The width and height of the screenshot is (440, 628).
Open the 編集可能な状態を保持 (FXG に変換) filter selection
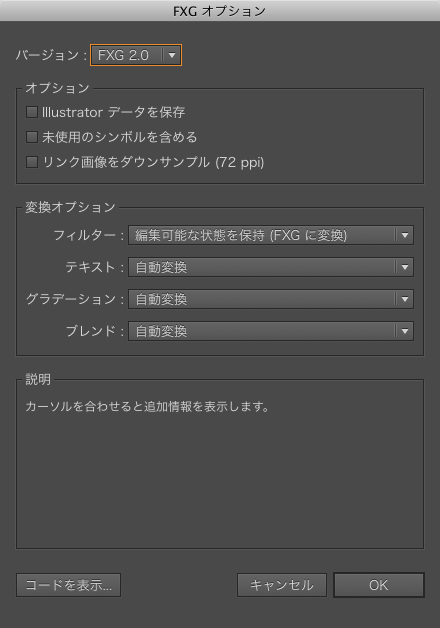point(271,236)
